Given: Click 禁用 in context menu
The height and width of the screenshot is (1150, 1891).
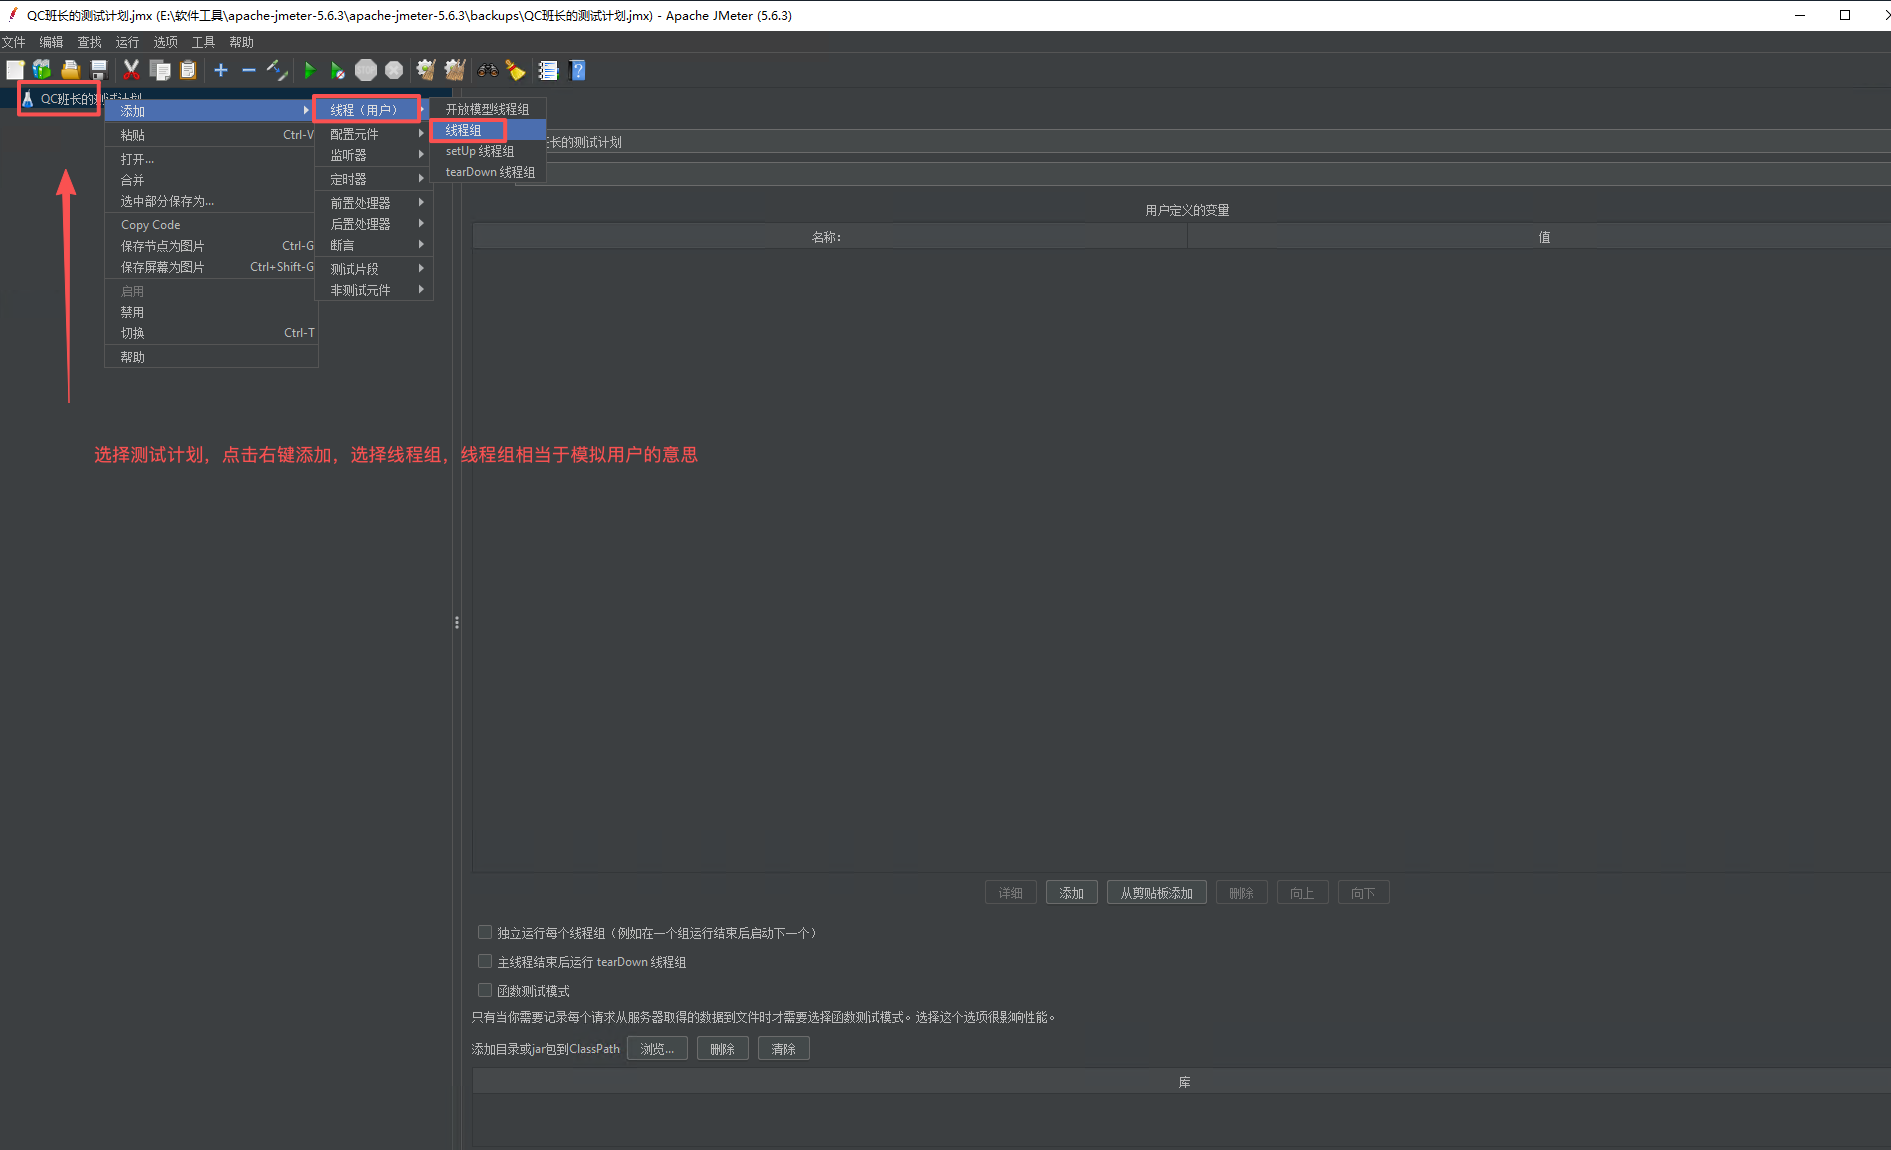Looking at the screenshot, I should 211,312.
